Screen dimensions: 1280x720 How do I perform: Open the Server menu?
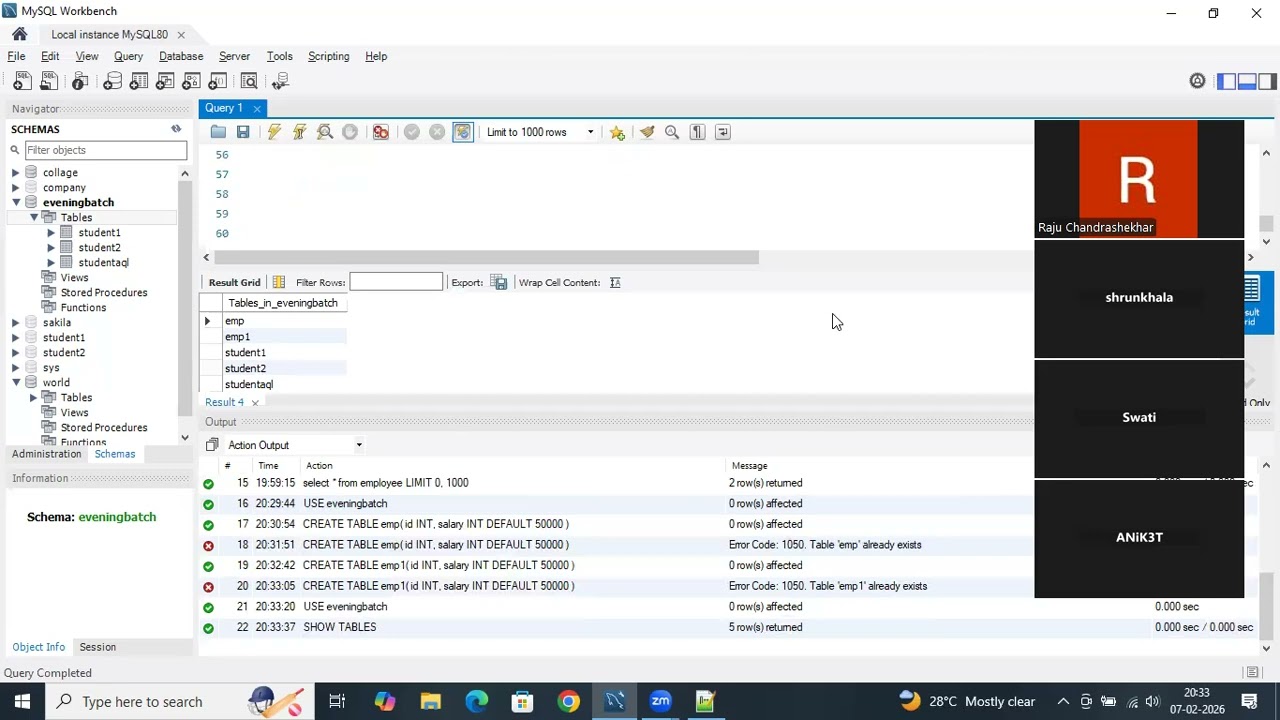click(234, 56)
